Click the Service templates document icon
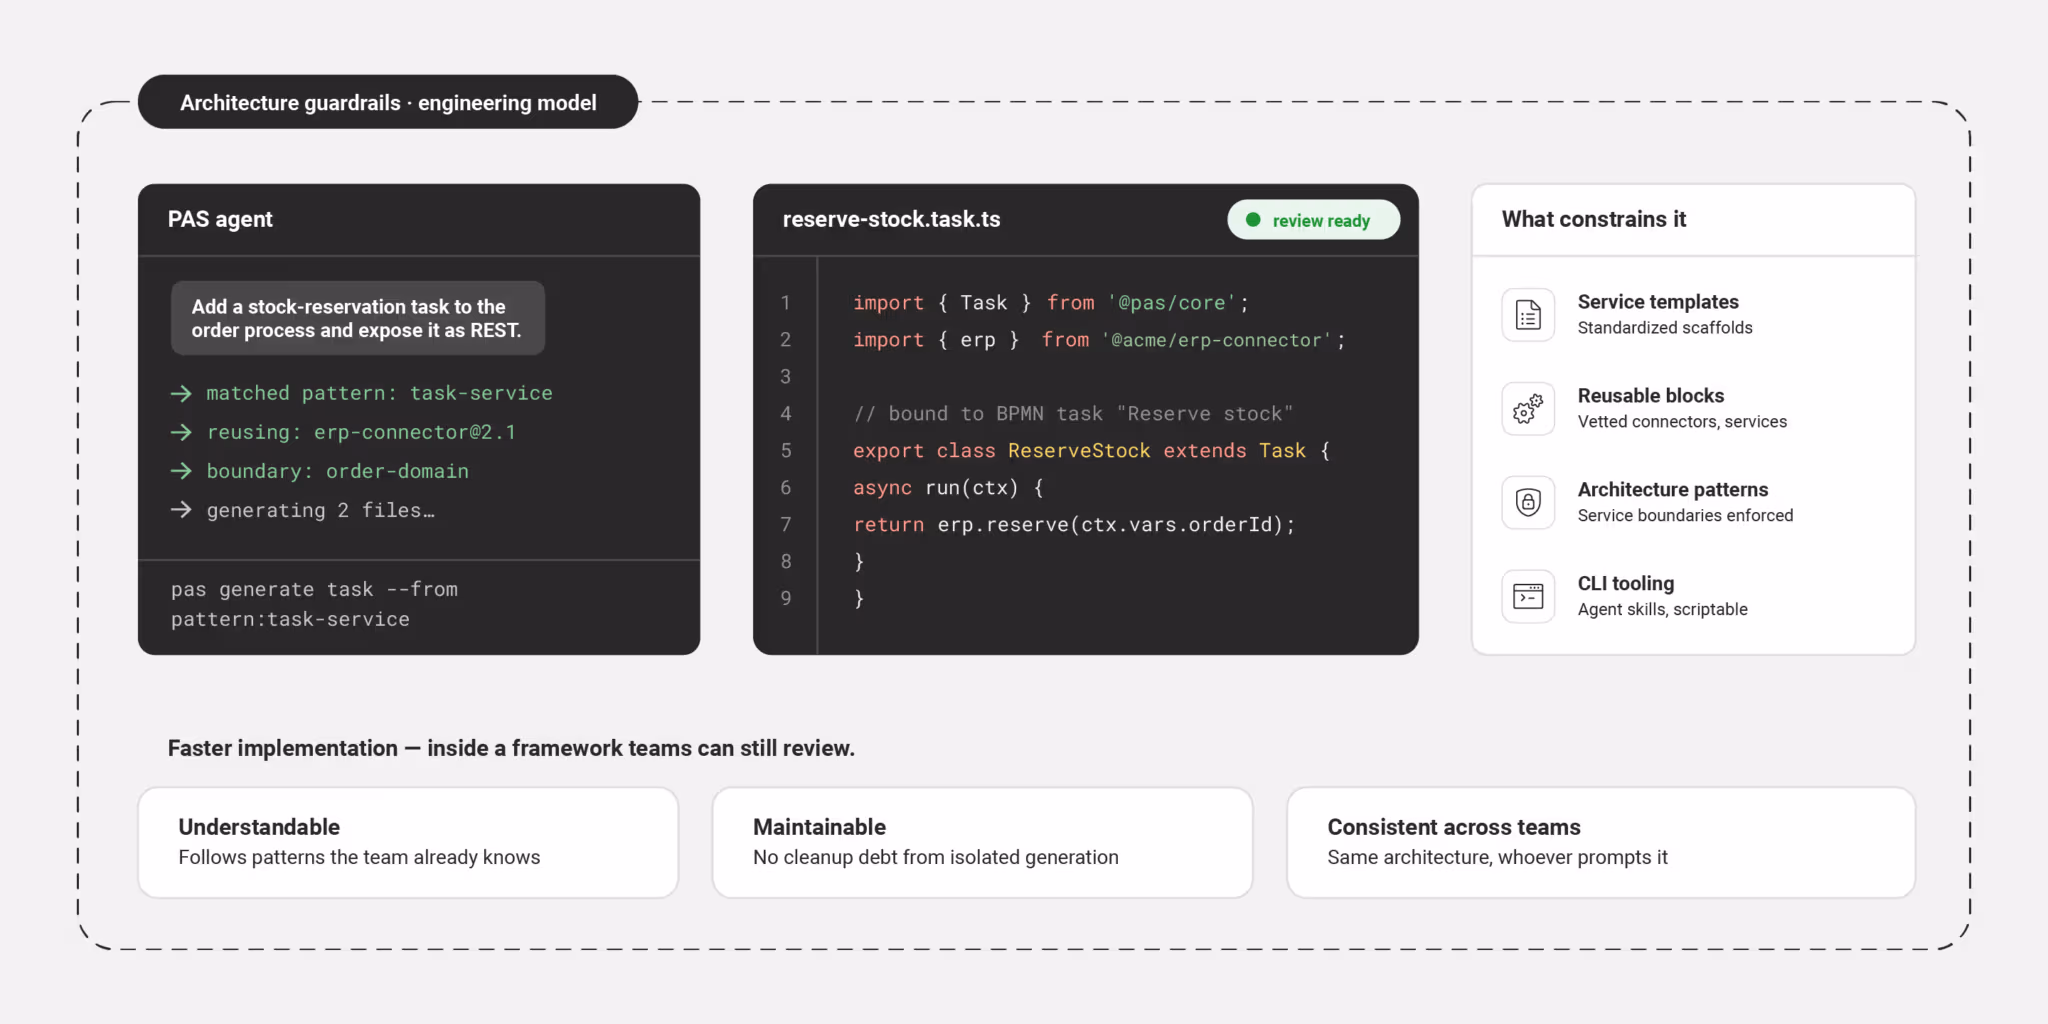2048x1024 pixels. pyautogui.click(x=1528, y=315)
